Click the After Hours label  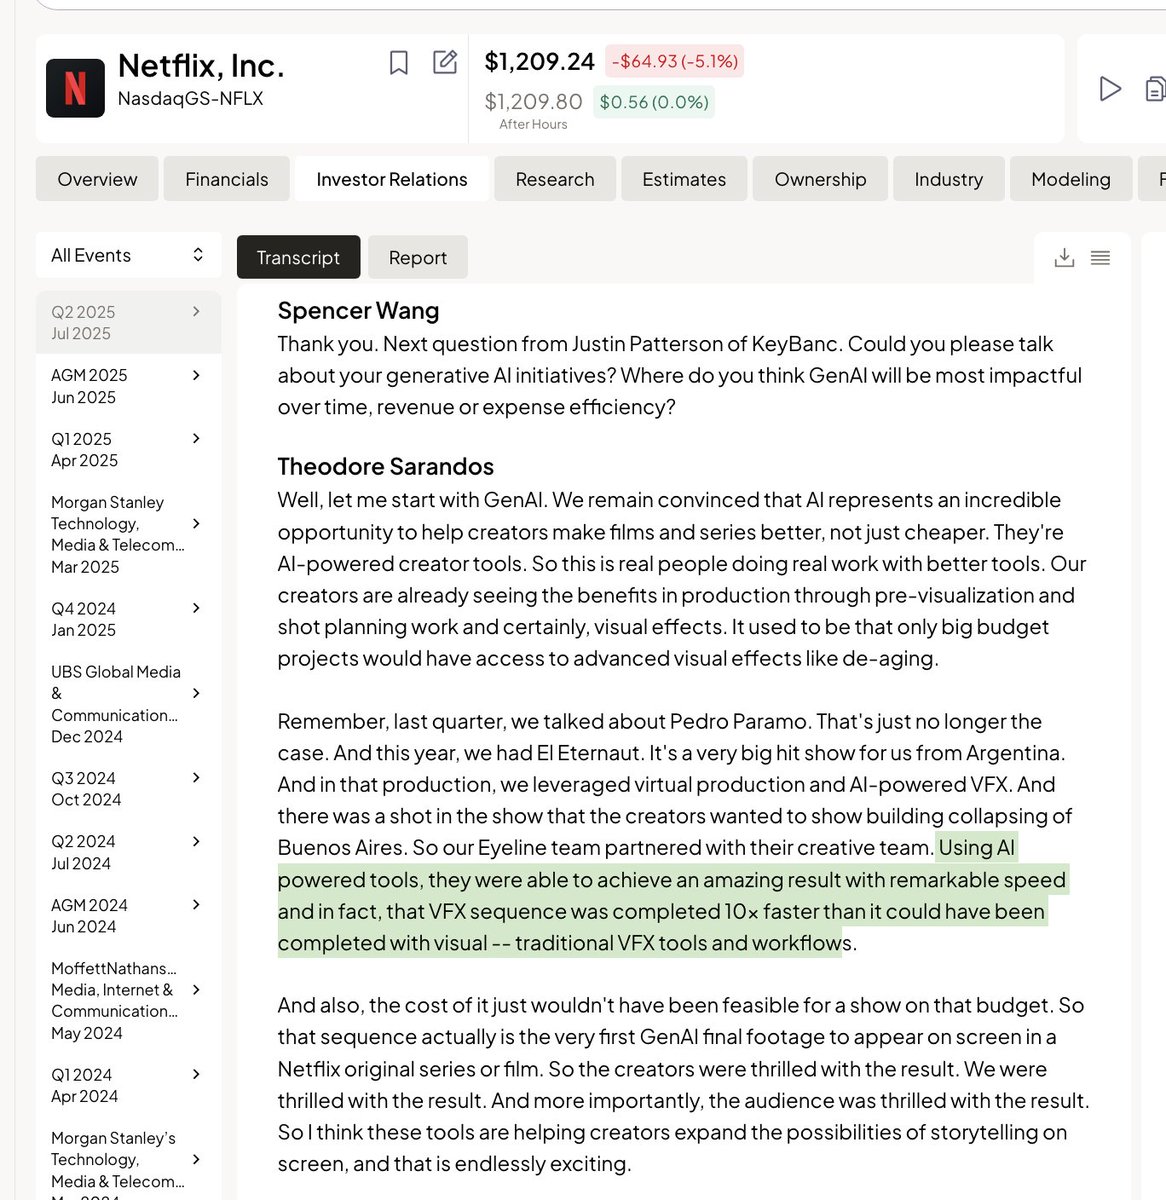tap(533, 124)
